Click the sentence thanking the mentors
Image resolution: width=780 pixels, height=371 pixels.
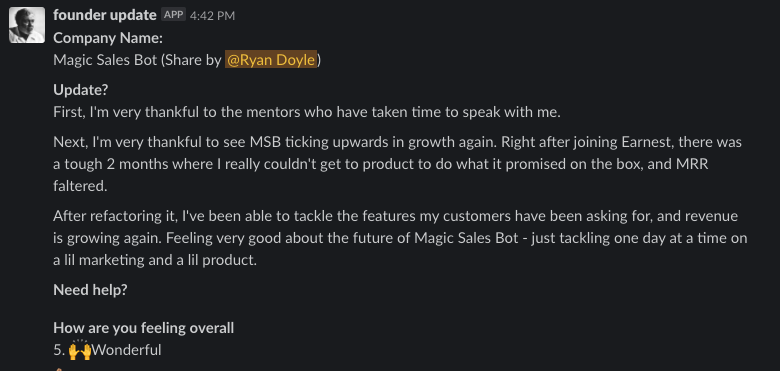(307, 112)
